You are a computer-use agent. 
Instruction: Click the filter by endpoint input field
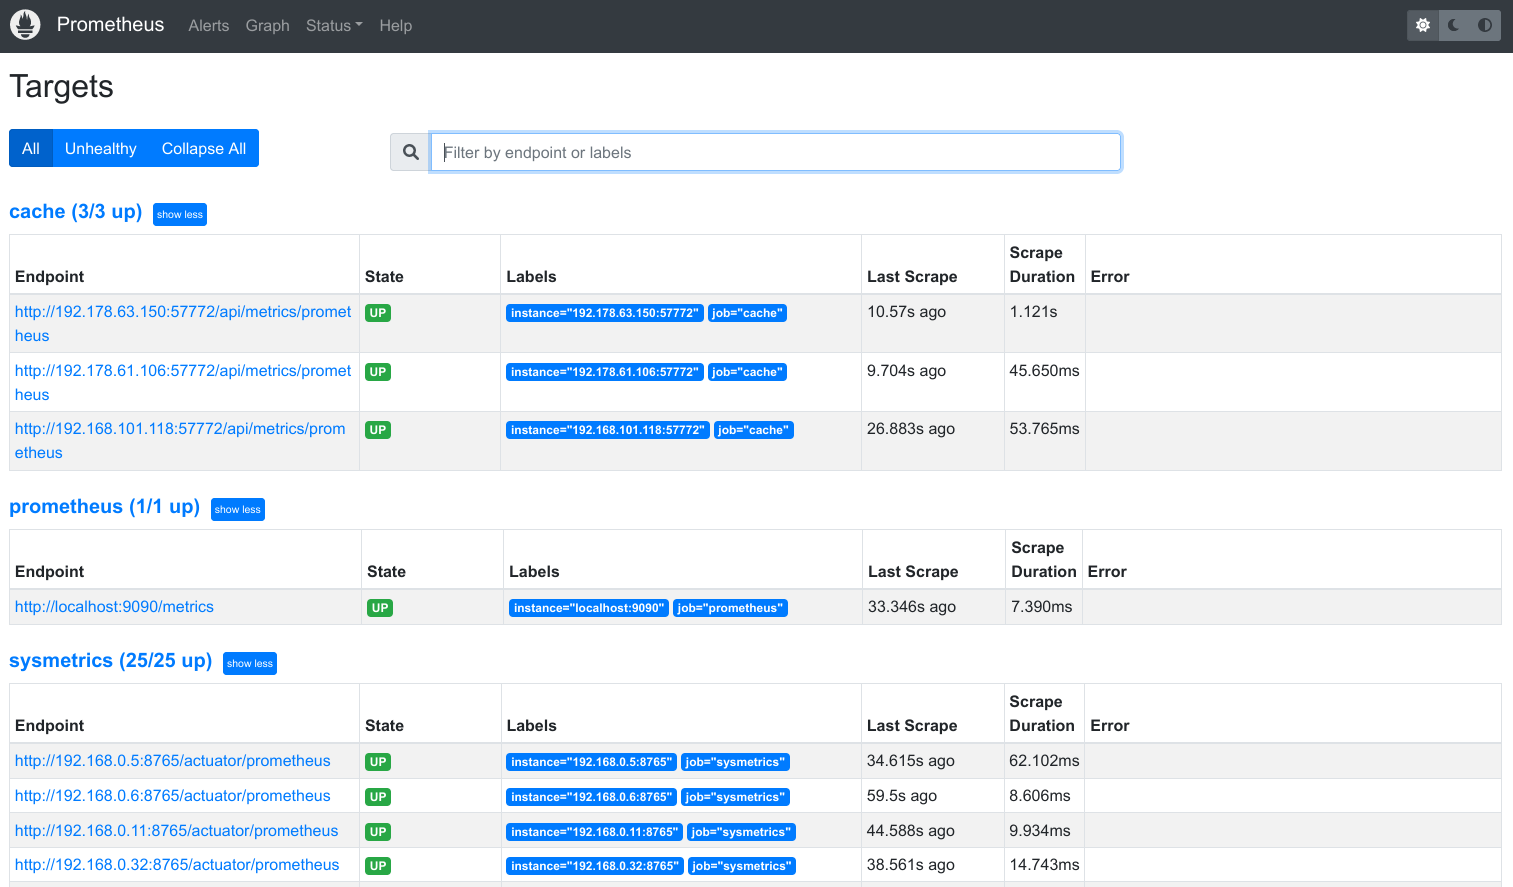[x=775, y=152]
